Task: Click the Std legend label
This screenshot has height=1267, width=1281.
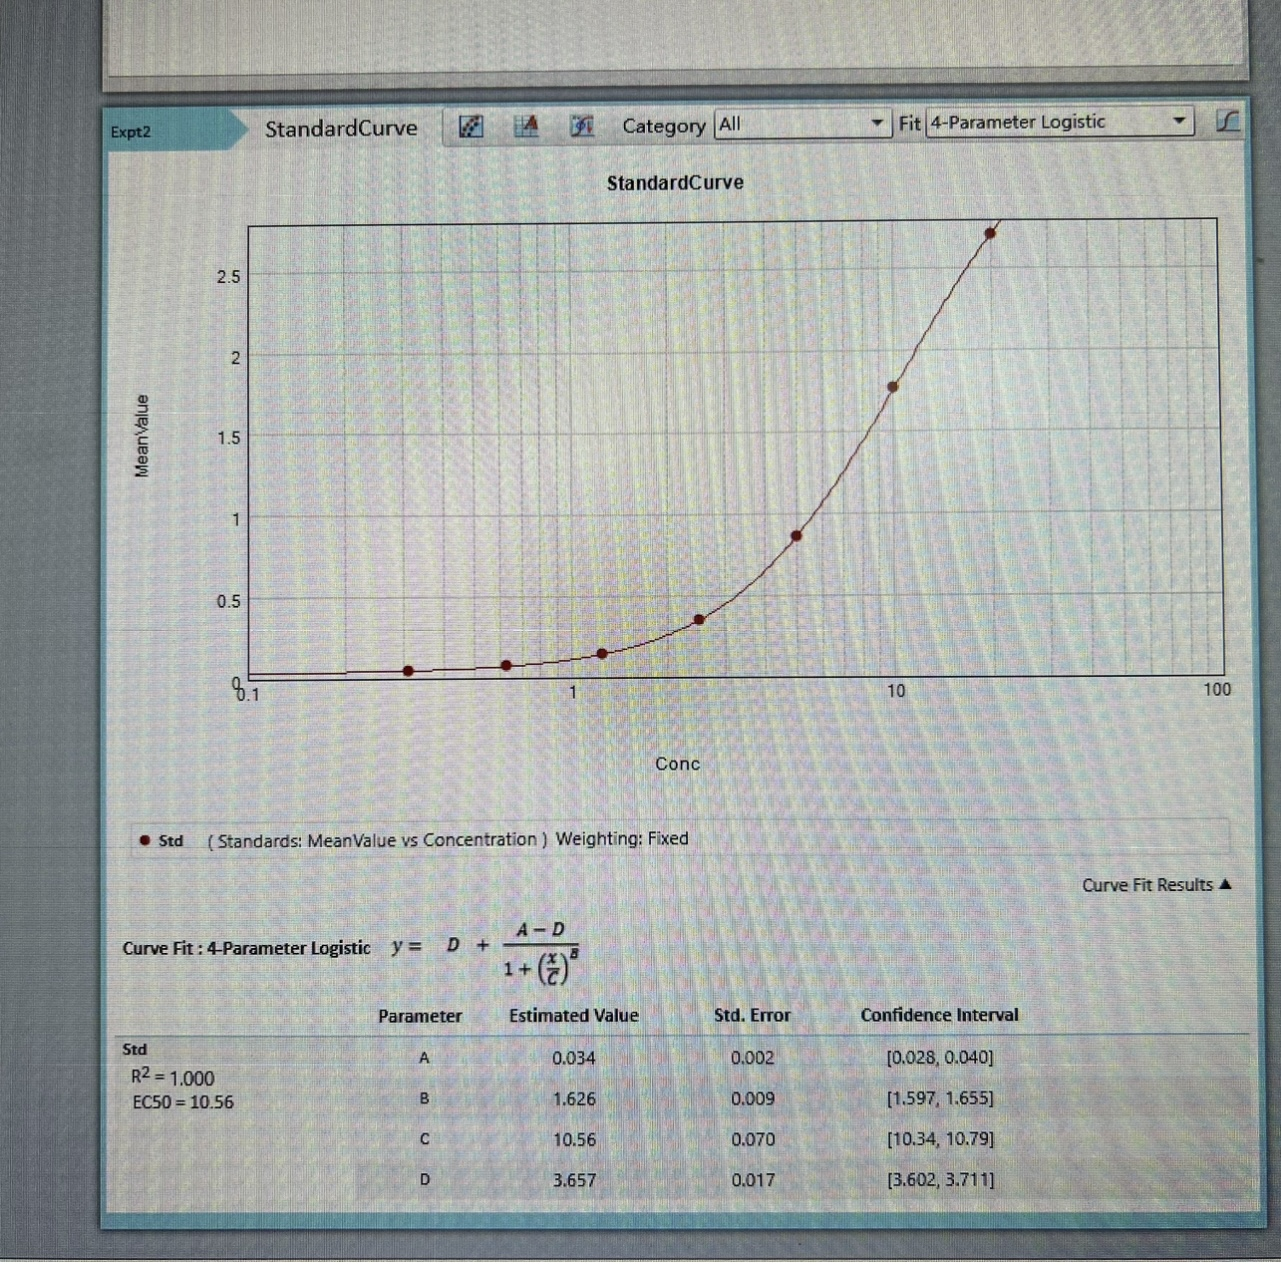Action: point(171,841)
